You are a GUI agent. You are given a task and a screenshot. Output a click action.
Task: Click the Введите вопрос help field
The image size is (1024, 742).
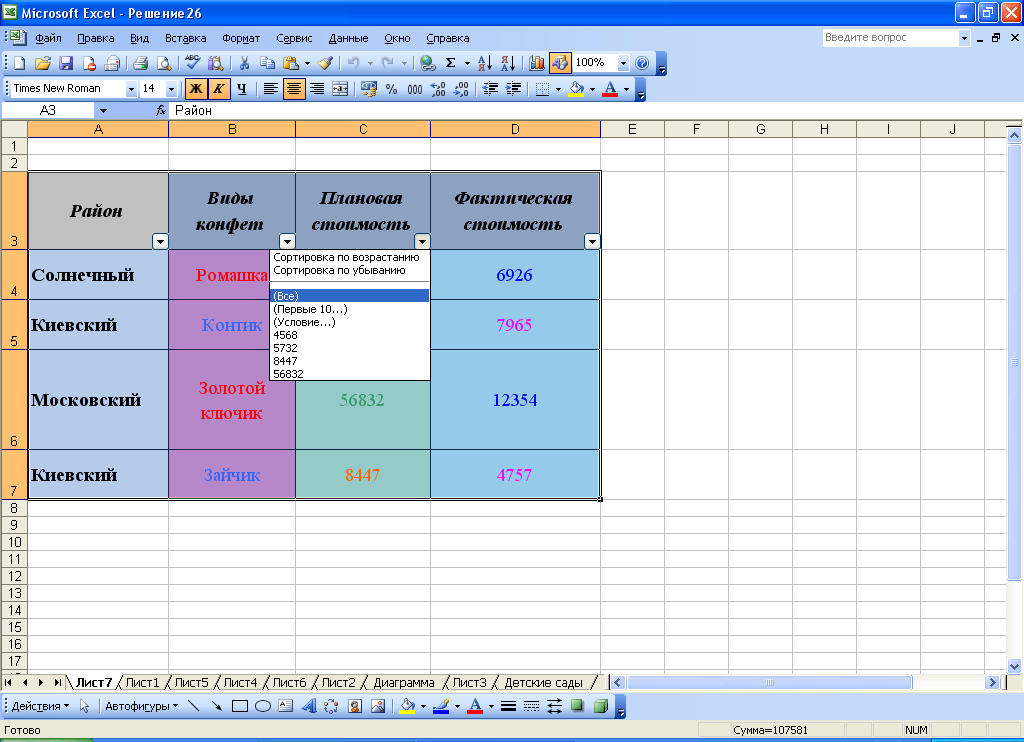890,38
